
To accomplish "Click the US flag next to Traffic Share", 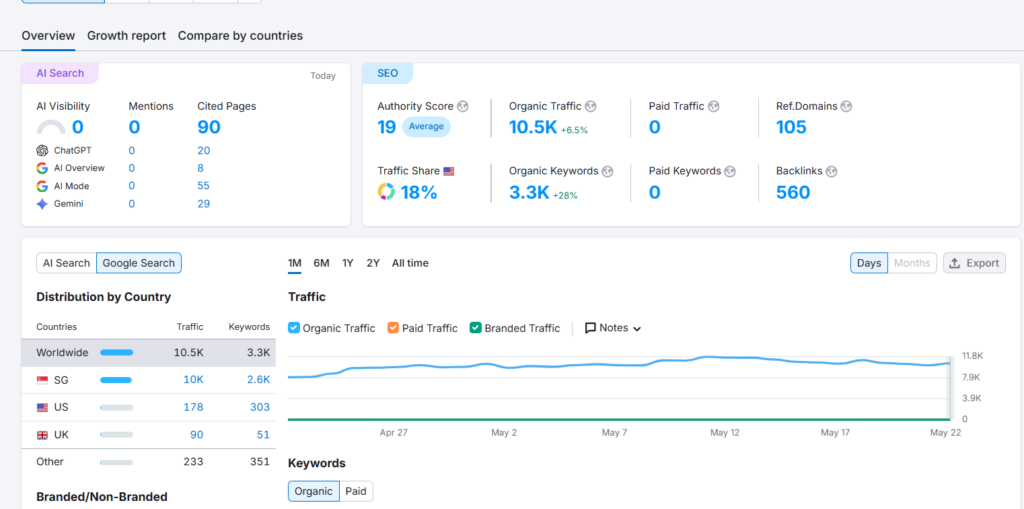I will click(449, 171).
